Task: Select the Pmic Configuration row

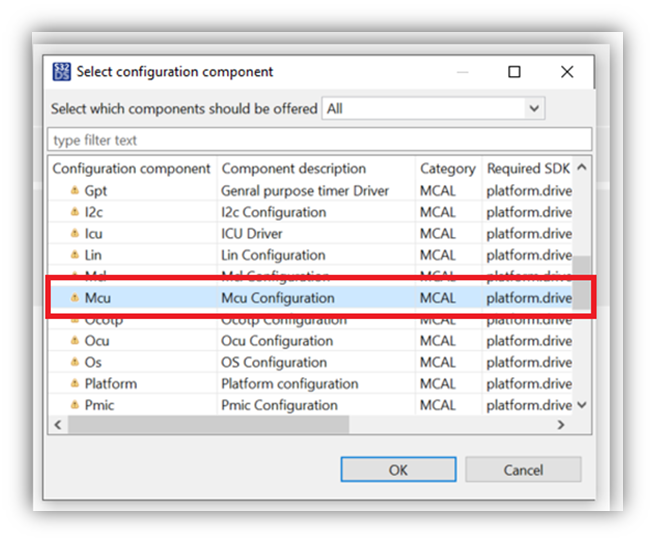Action: 279,405
